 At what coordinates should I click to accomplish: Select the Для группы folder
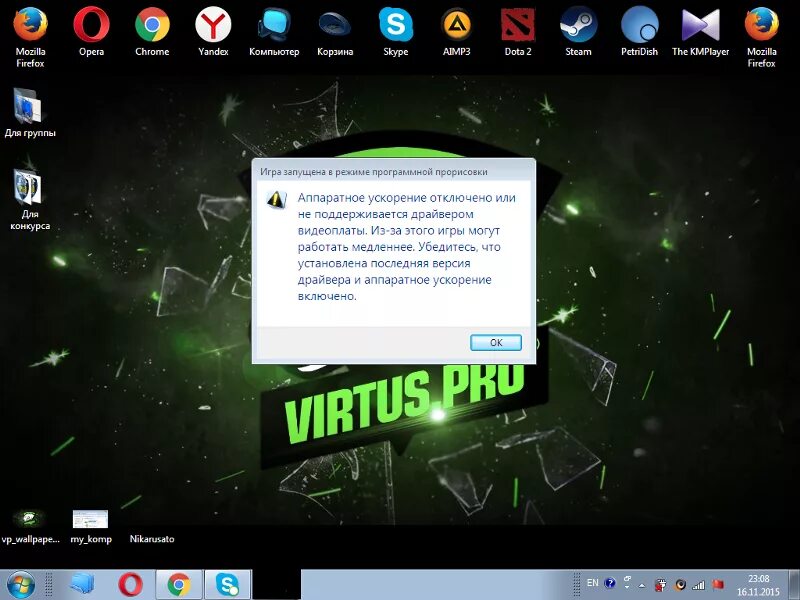click(30, 113)
